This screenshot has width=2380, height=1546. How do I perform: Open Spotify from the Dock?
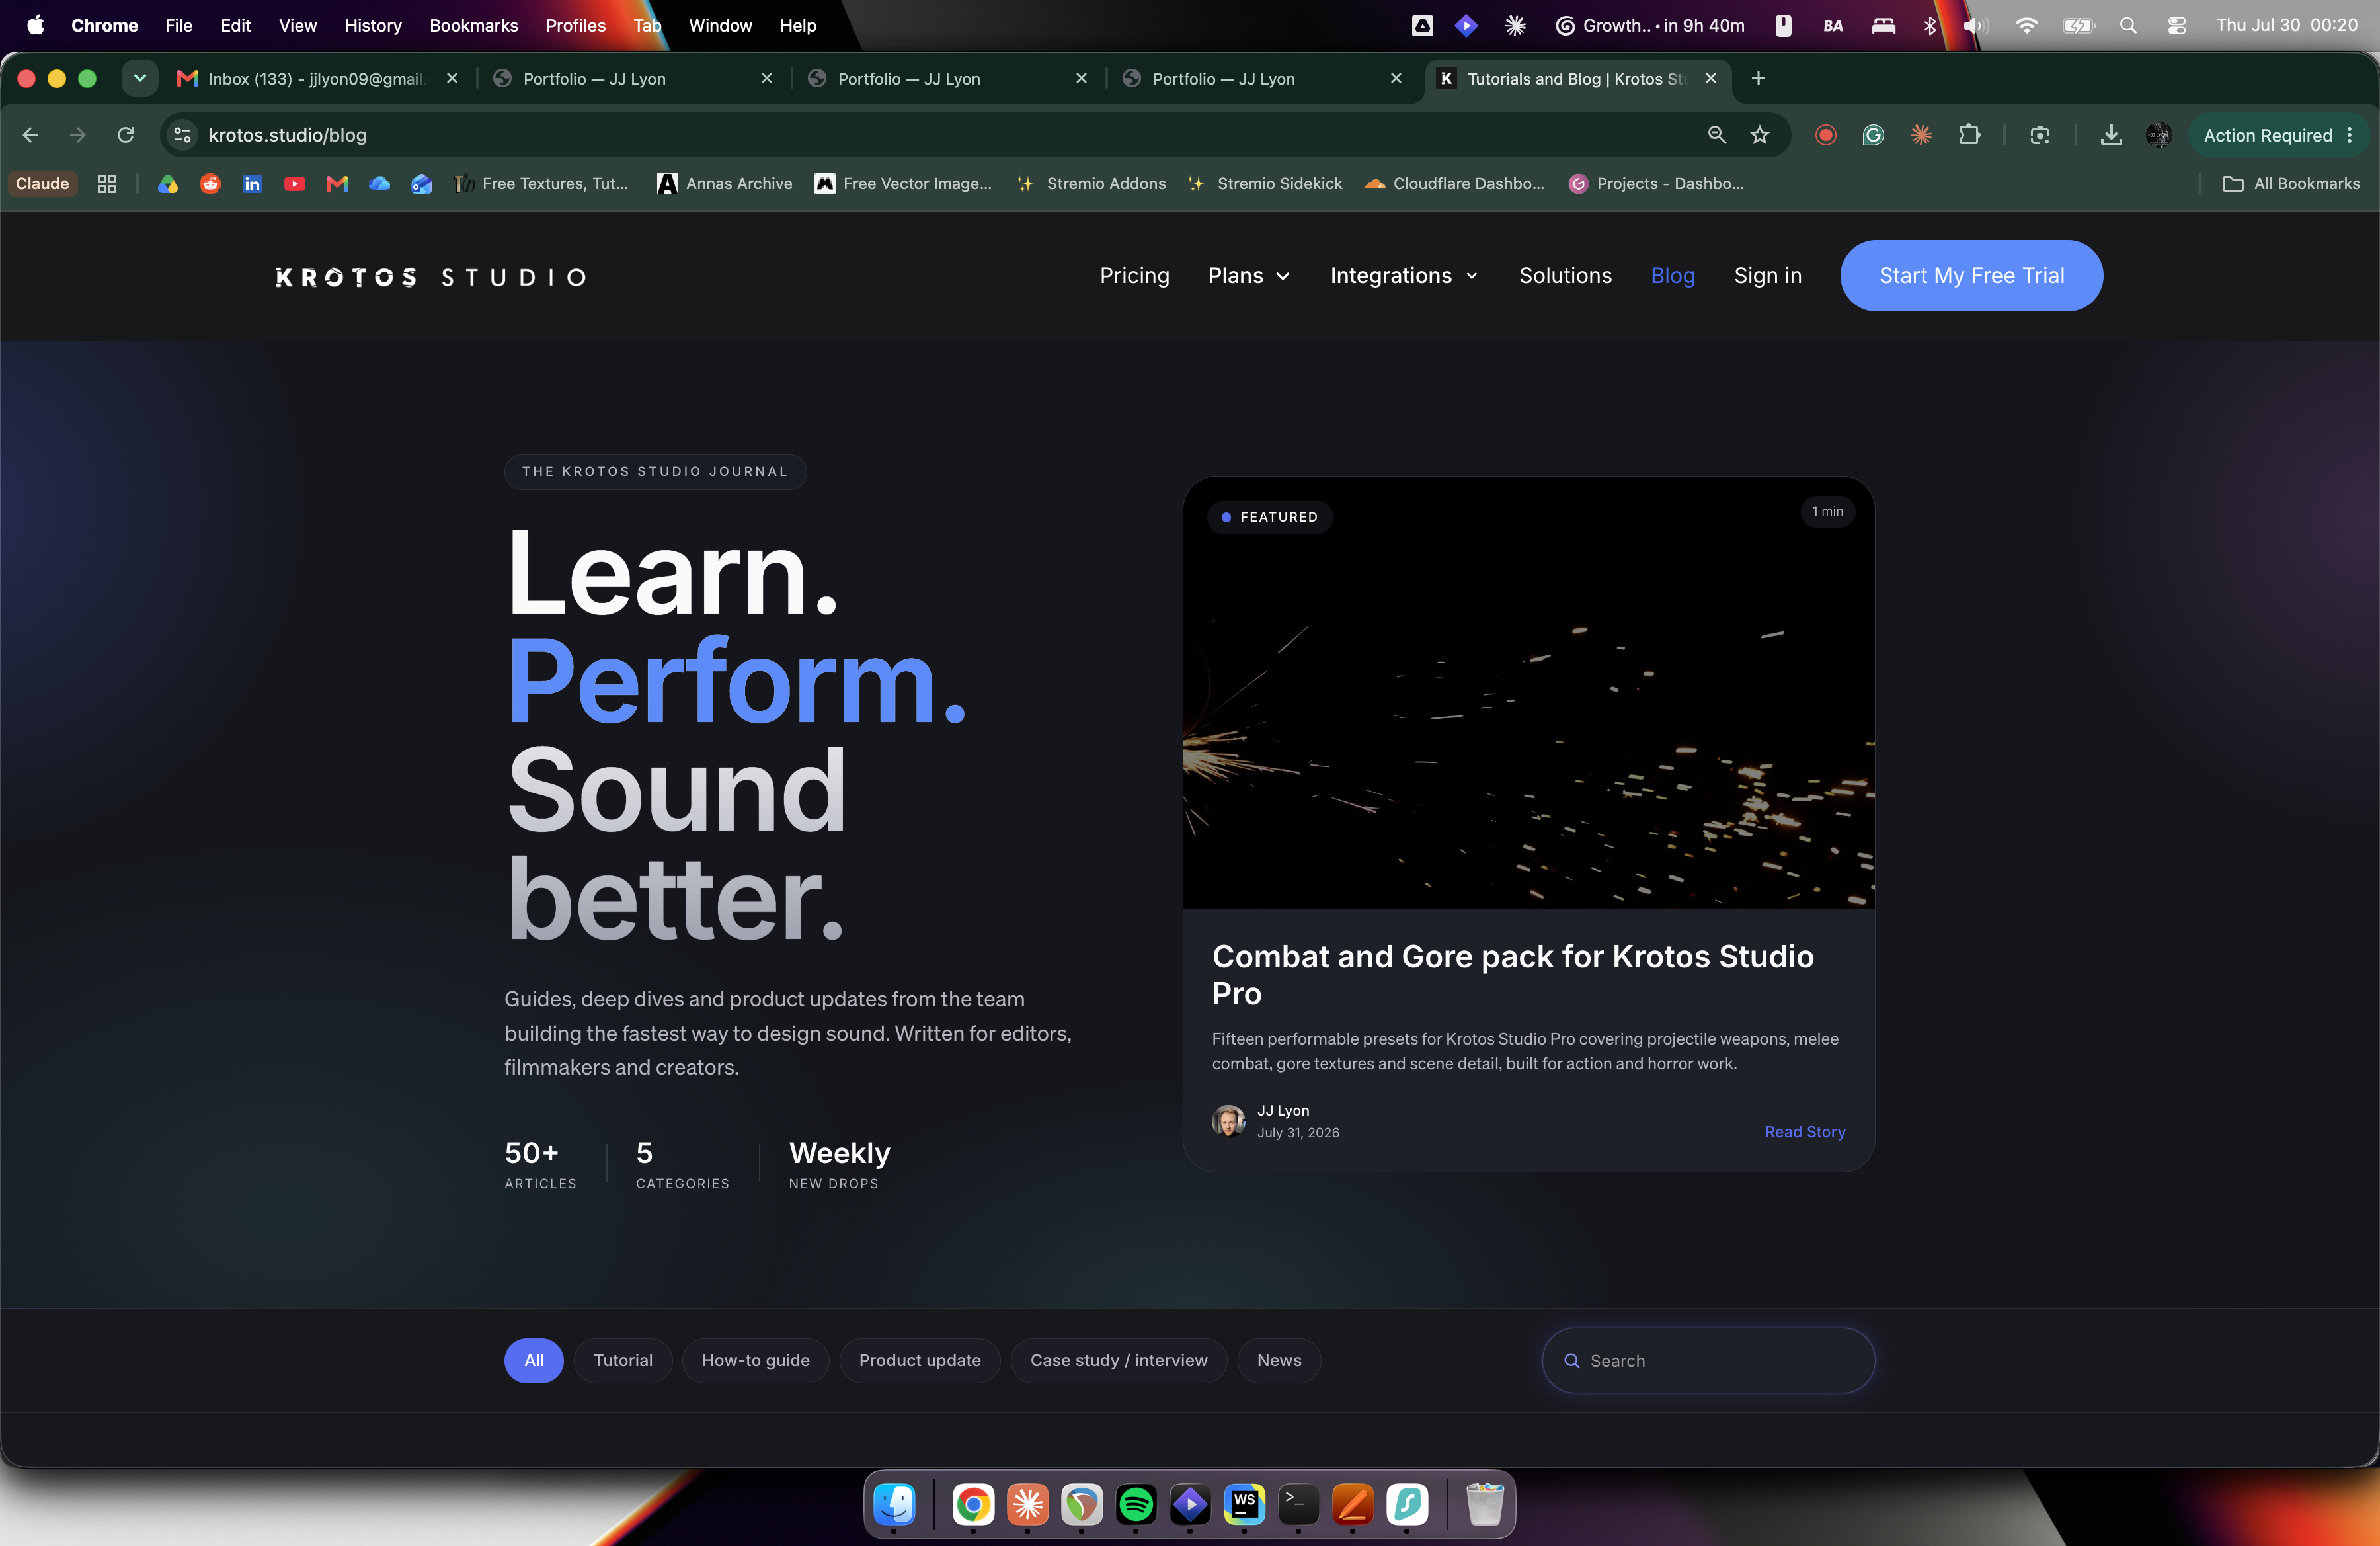[x=1136, y=1504]
